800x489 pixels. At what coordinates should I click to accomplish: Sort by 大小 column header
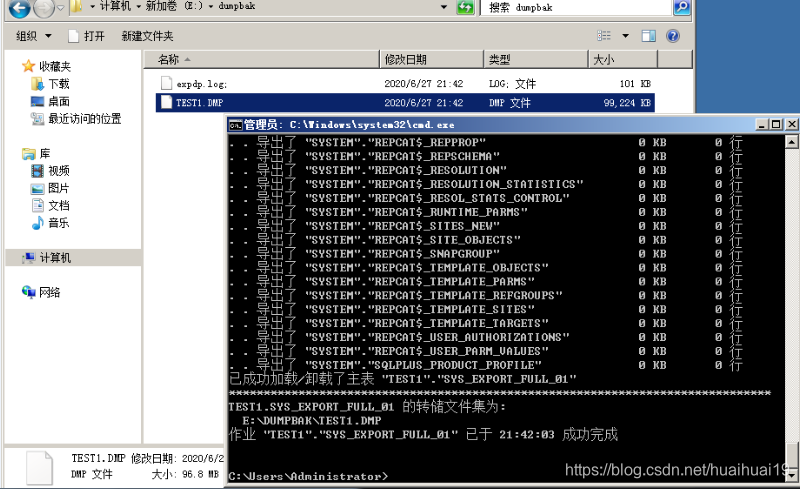[x=623, y=59]
